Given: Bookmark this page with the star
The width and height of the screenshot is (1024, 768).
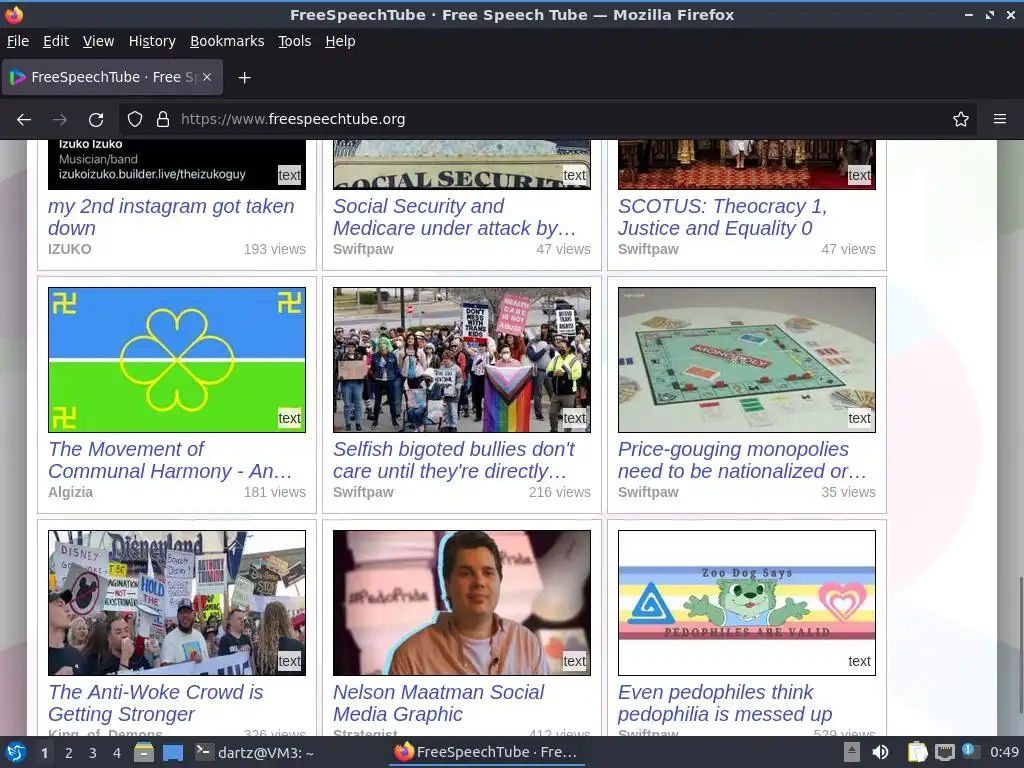Looking at the screenshot, I should coord(961,120).
